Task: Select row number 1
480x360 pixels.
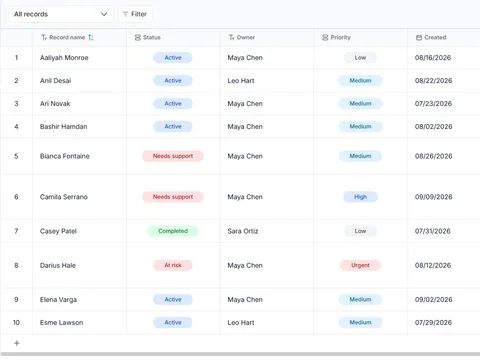Action: (x=16, y=58)
